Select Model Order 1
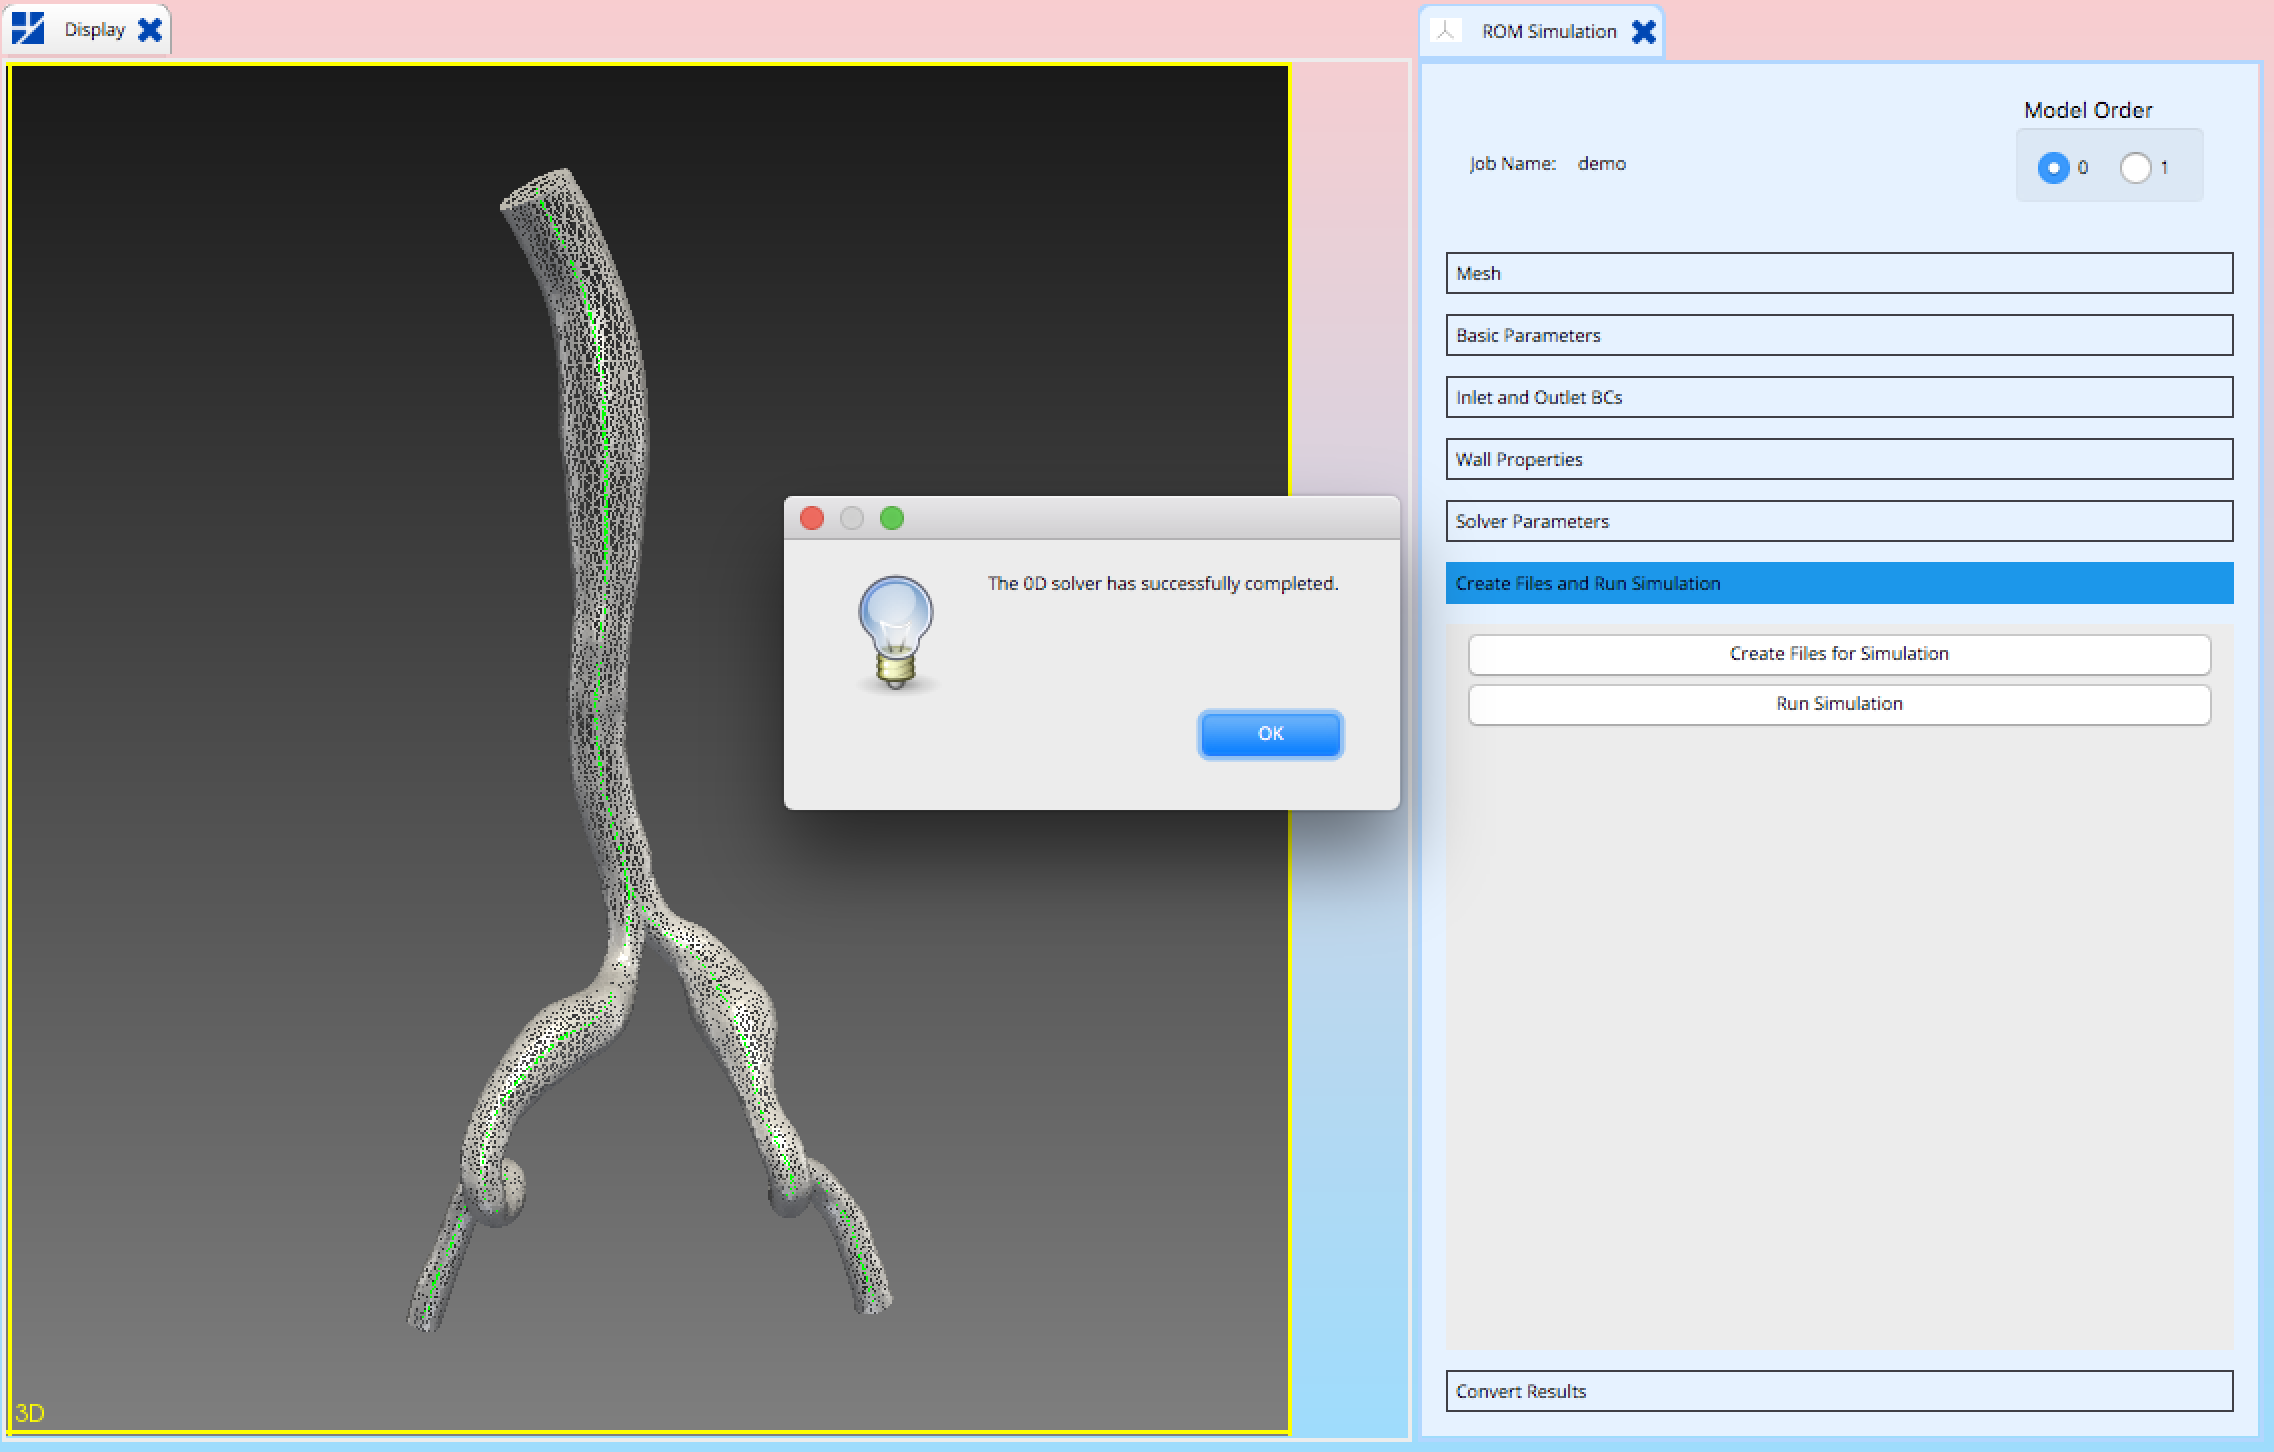The width and height of the screenshot is (2274, 1452). click(x=2137, y=168)
